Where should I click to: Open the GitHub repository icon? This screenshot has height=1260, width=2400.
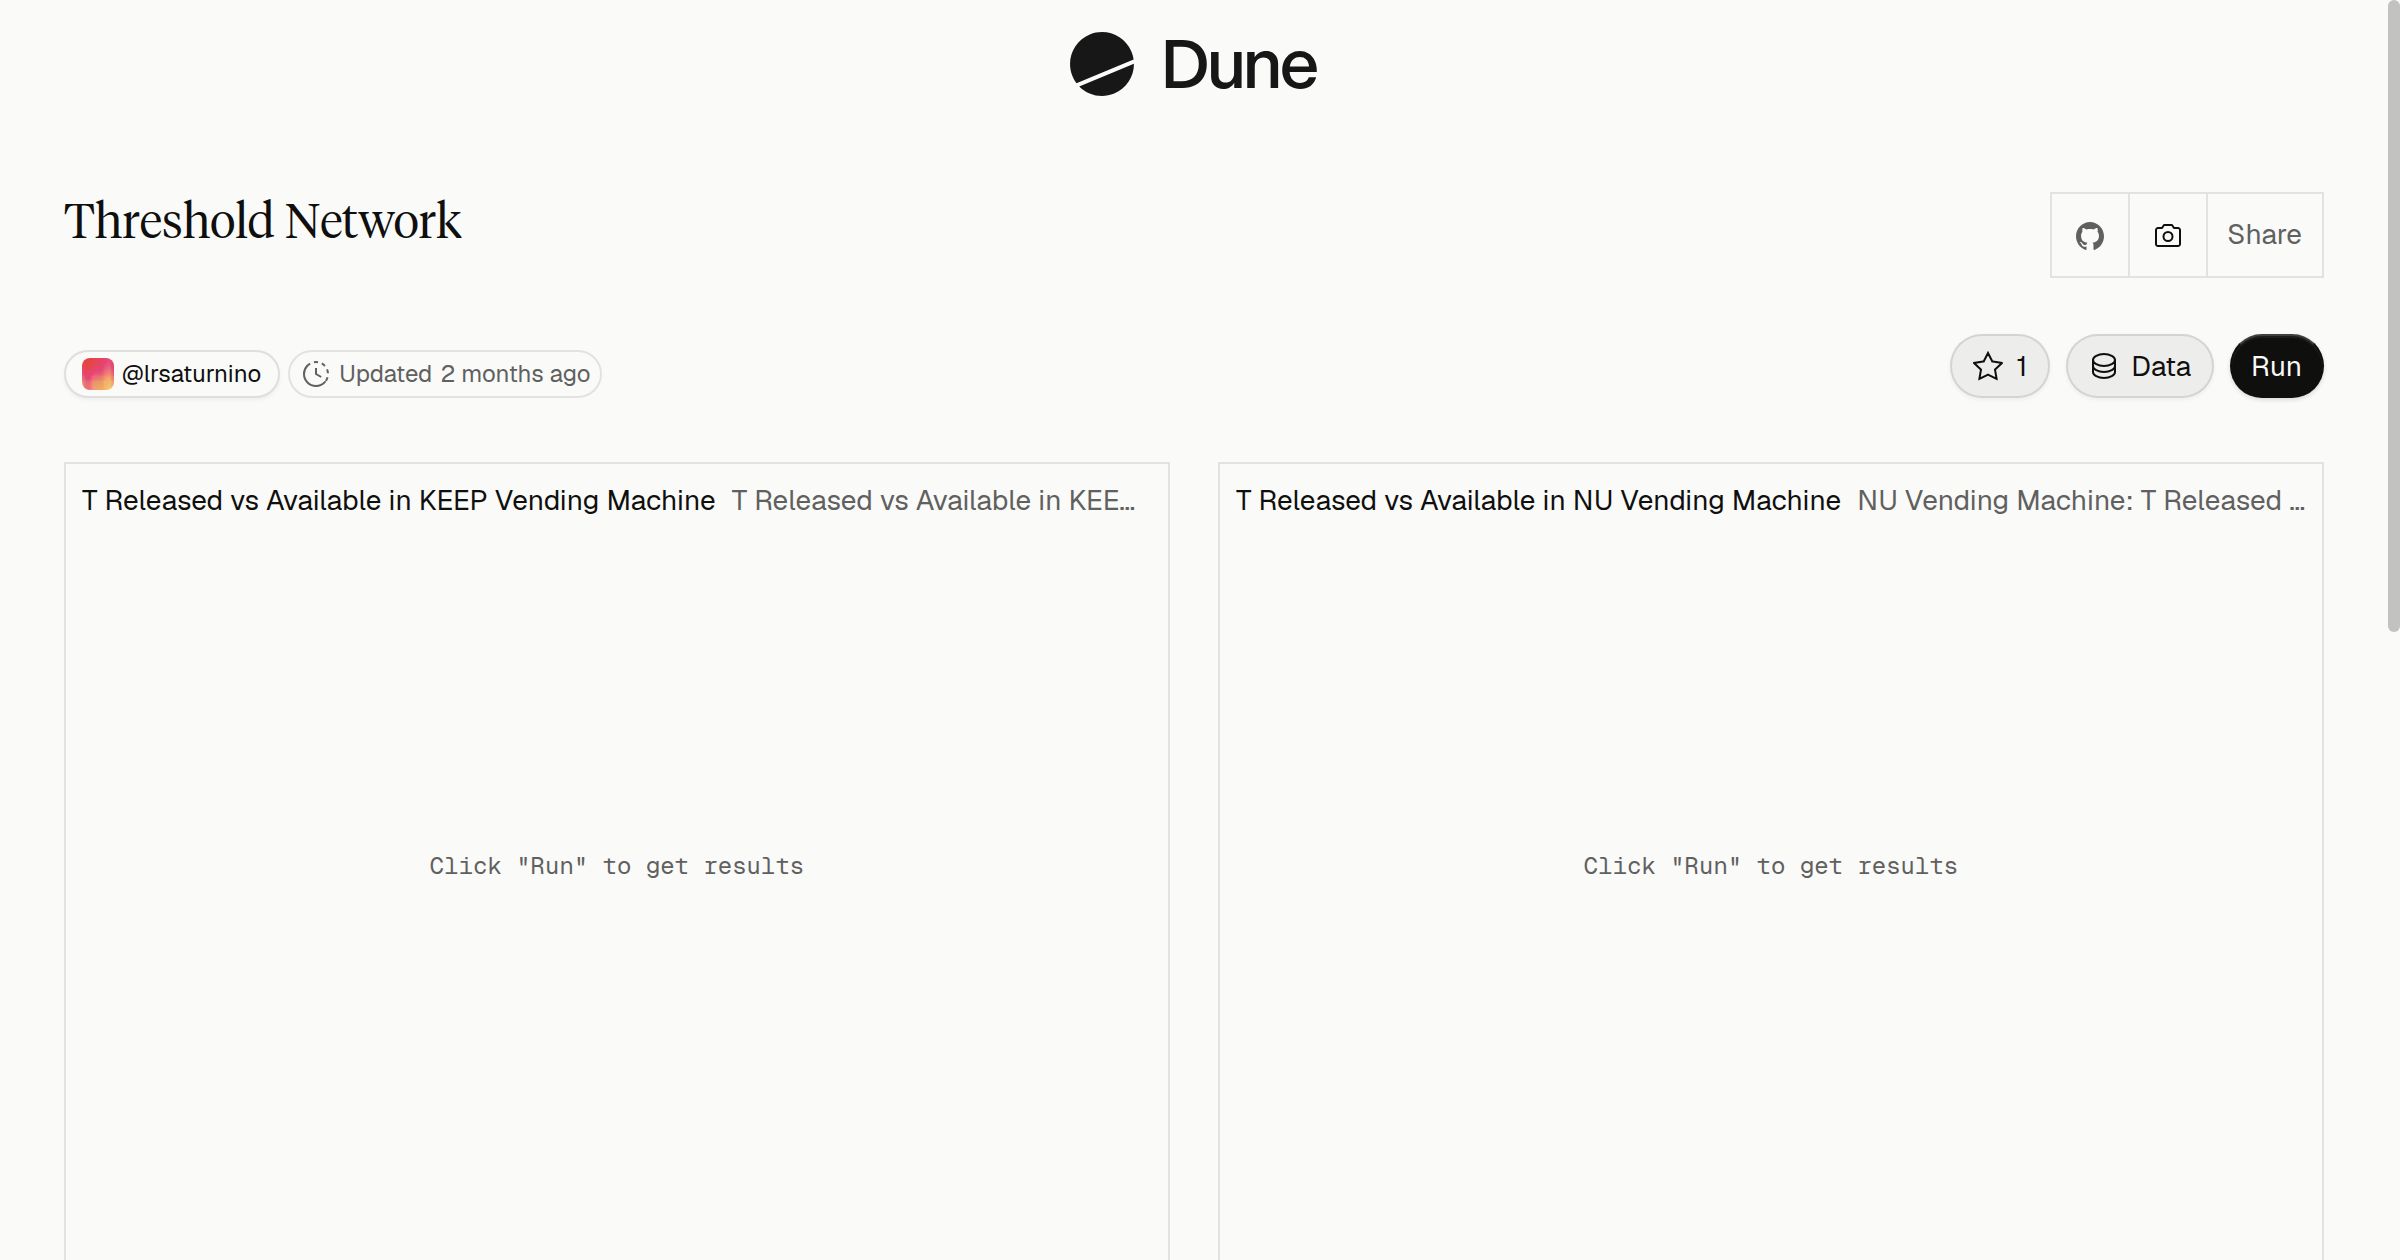click(x=2090, y=235)
